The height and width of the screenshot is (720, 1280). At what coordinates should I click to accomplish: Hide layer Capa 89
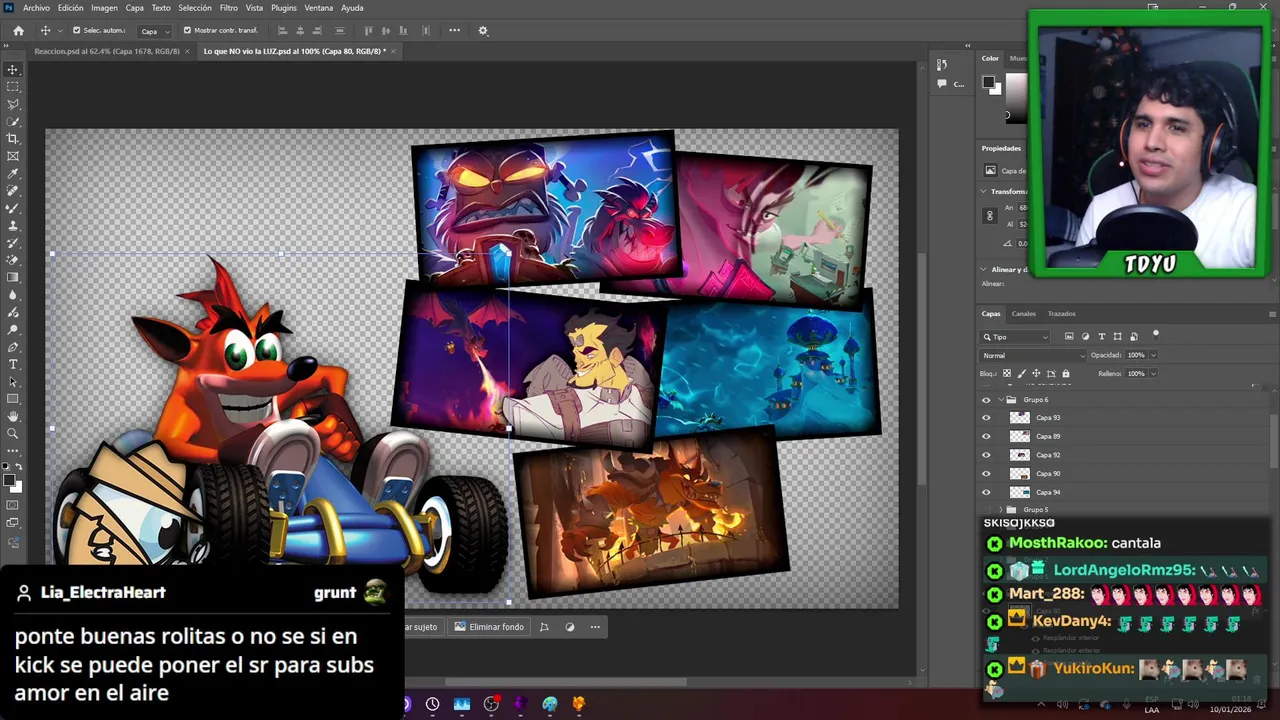986,437
